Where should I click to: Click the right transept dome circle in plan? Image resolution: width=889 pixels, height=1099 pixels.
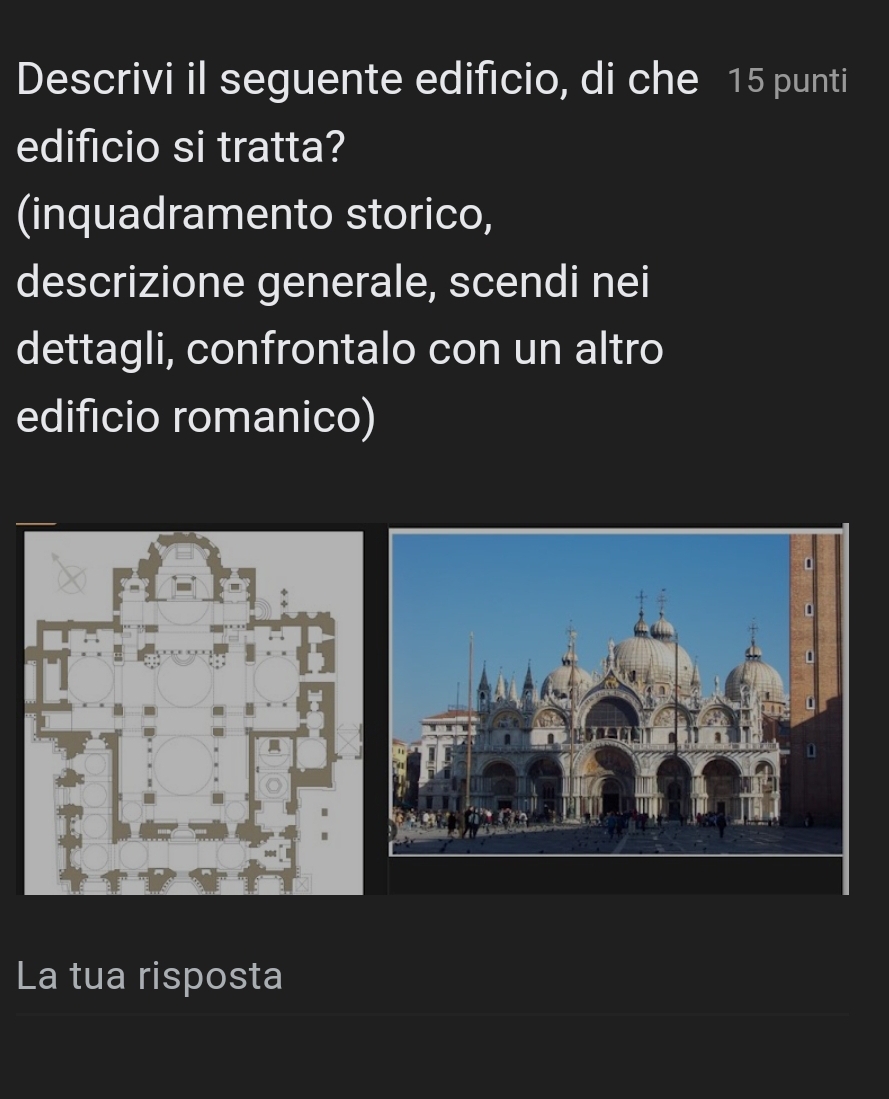[276, 679]
